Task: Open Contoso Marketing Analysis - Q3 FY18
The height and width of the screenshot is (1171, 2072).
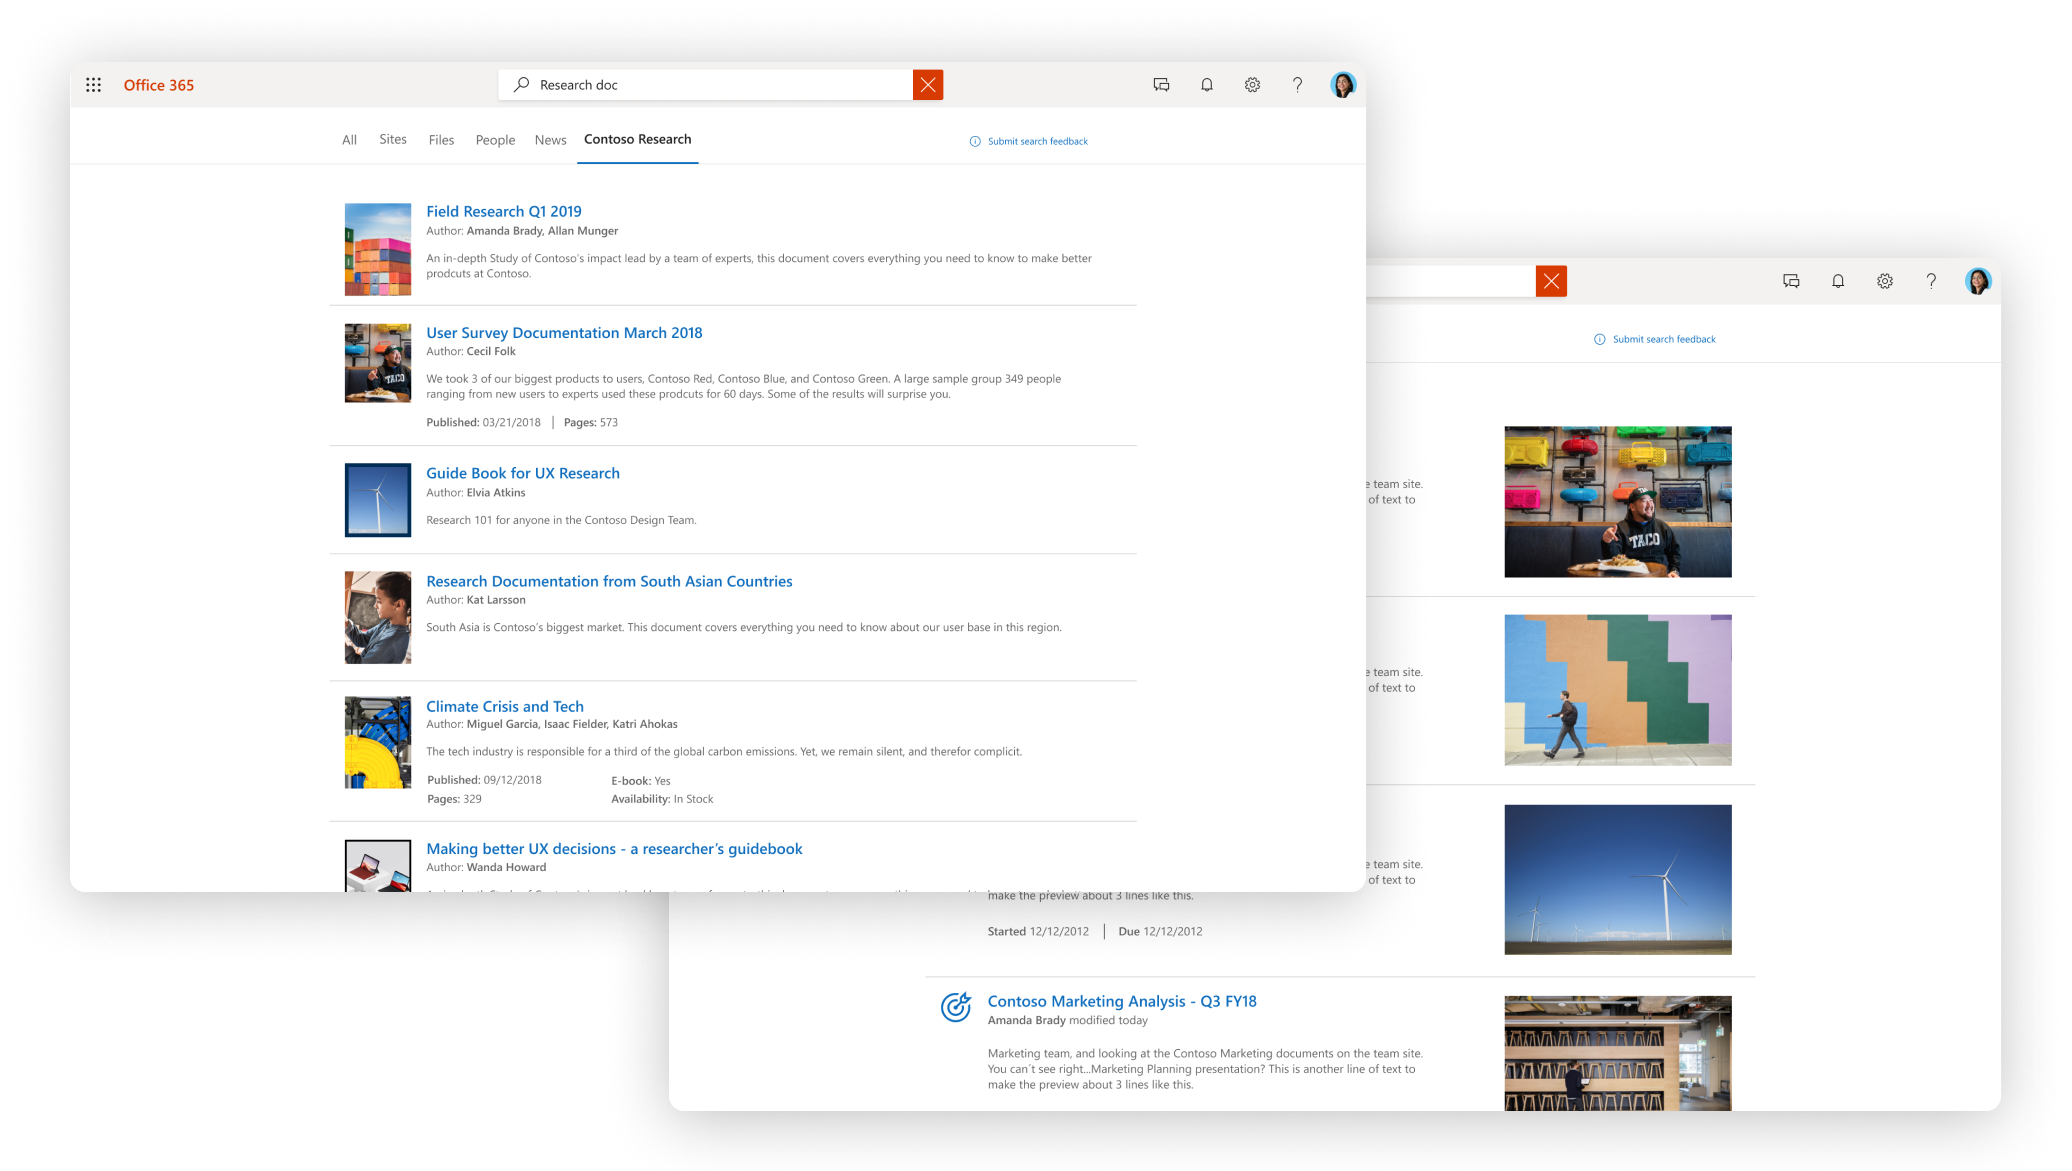Action: pyautogui.click(x=1121, y=1001)
